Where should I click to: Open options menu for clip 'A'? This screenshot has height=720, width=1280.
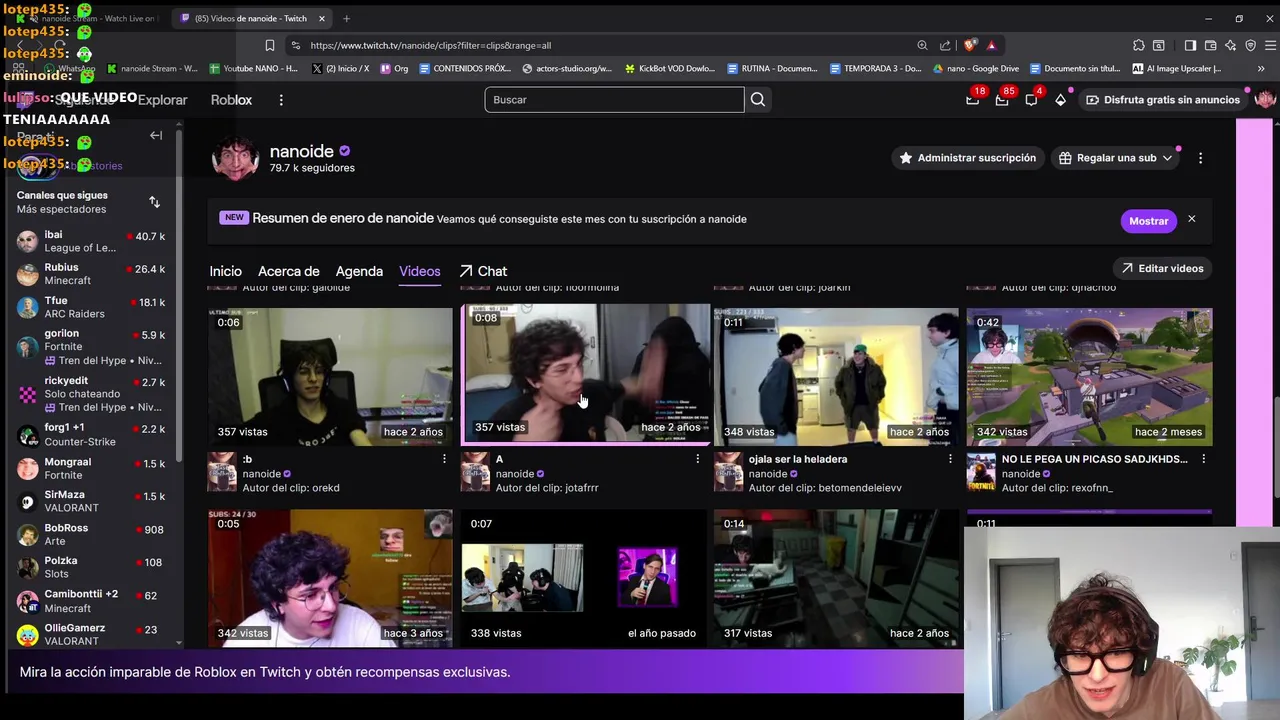[697, 459]
